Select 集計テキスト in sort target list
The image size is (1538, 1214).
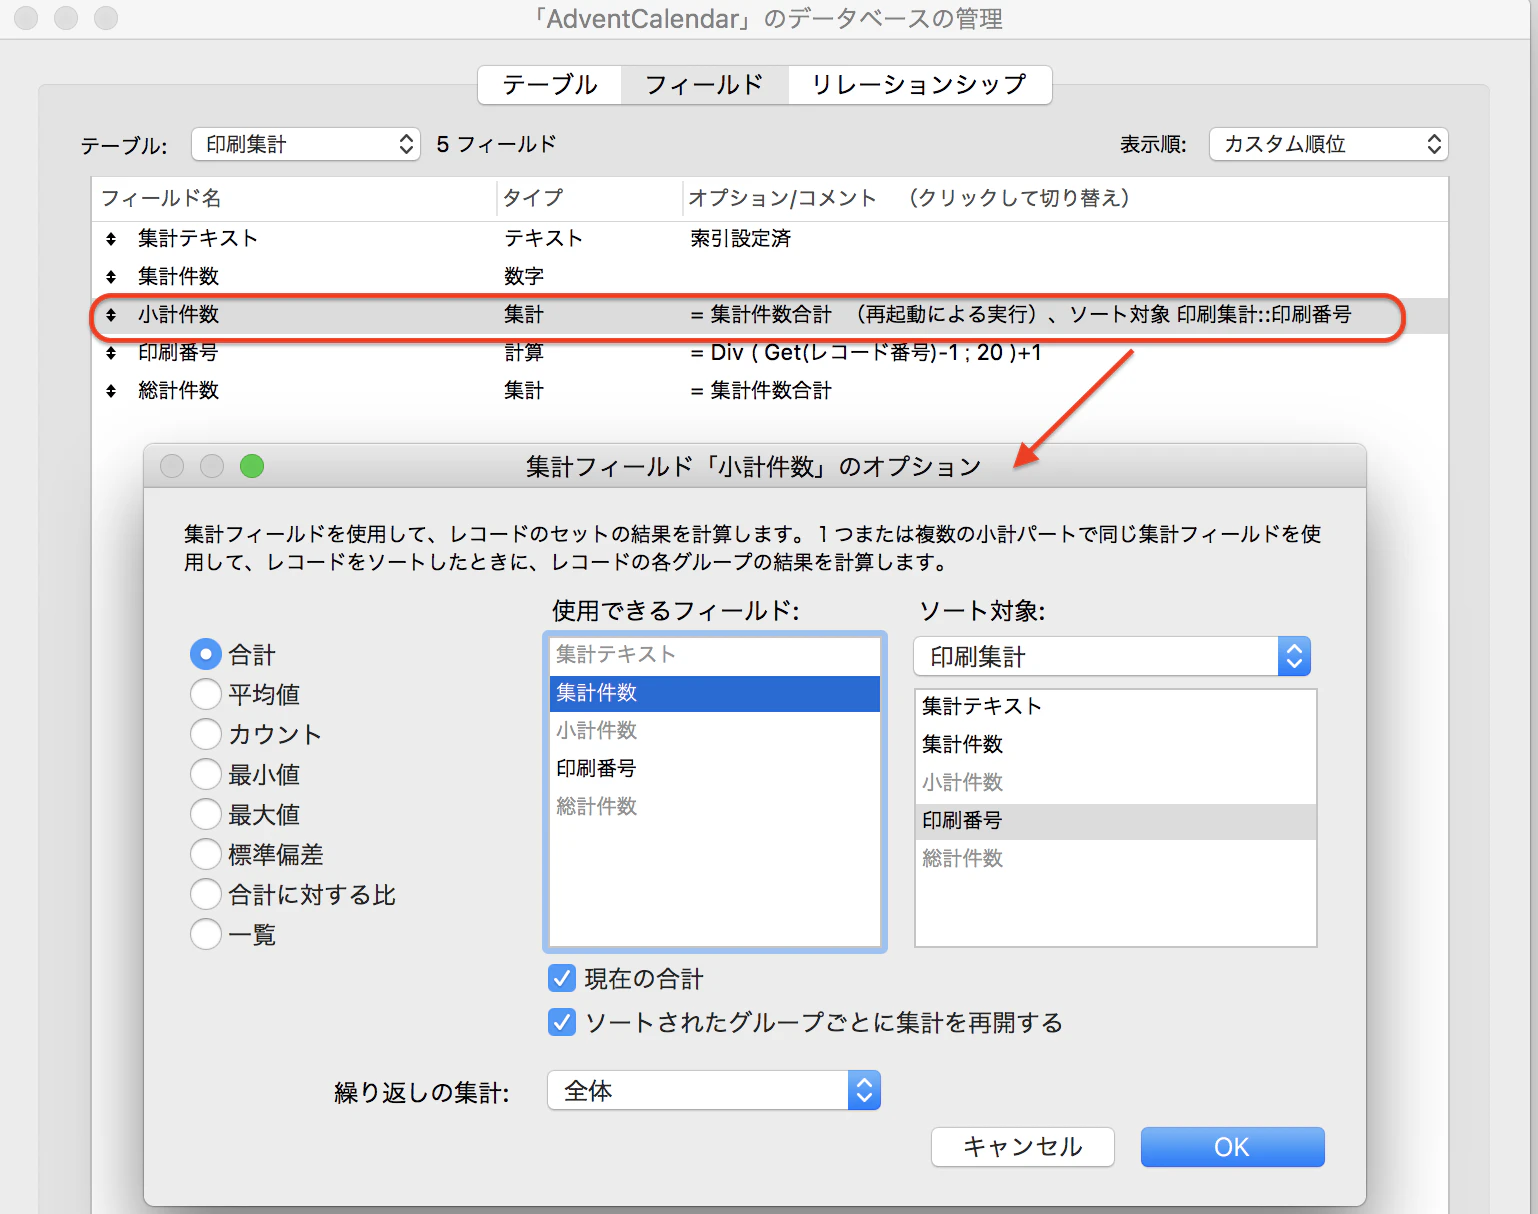click(x=1116, y=707)
